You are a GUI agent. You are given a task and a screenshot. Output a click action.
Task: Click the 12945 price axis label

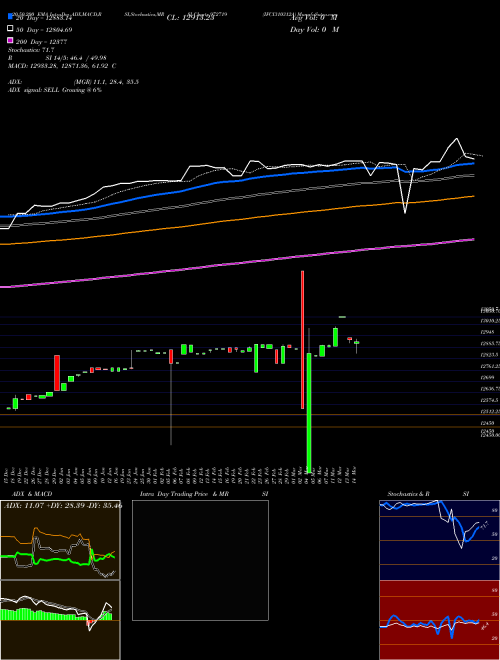(x=488, y=333)
